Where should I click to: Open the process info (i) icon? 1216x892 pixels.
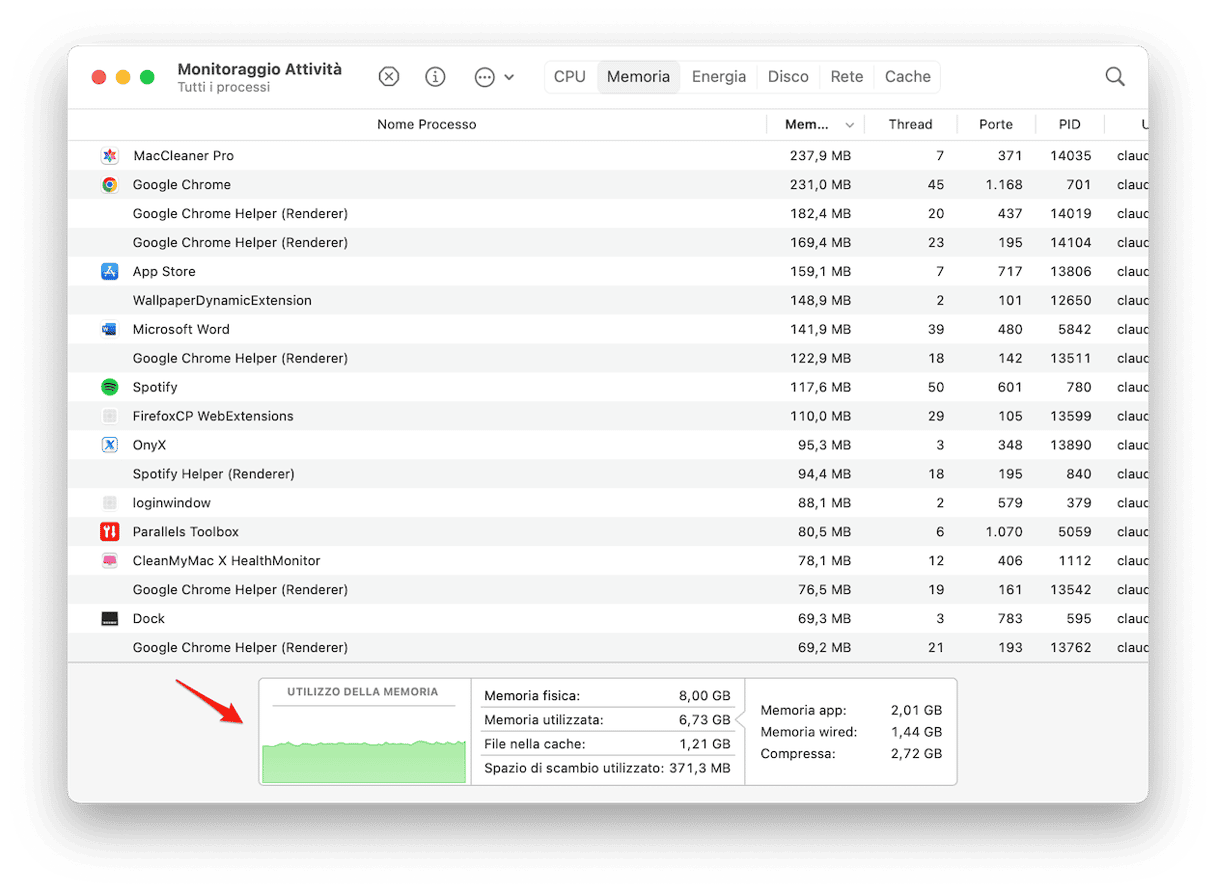(435, 77)
